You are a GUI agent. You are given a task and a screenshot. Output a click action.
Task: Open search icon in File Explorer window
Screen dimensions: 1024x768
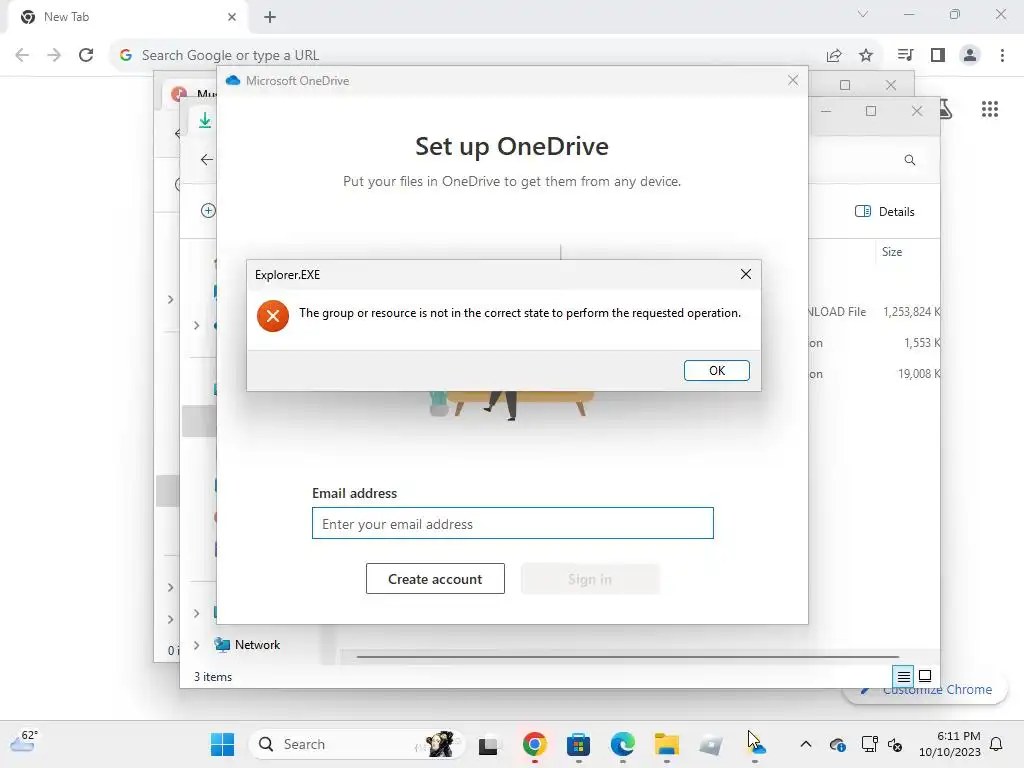(x=910, y=160)
